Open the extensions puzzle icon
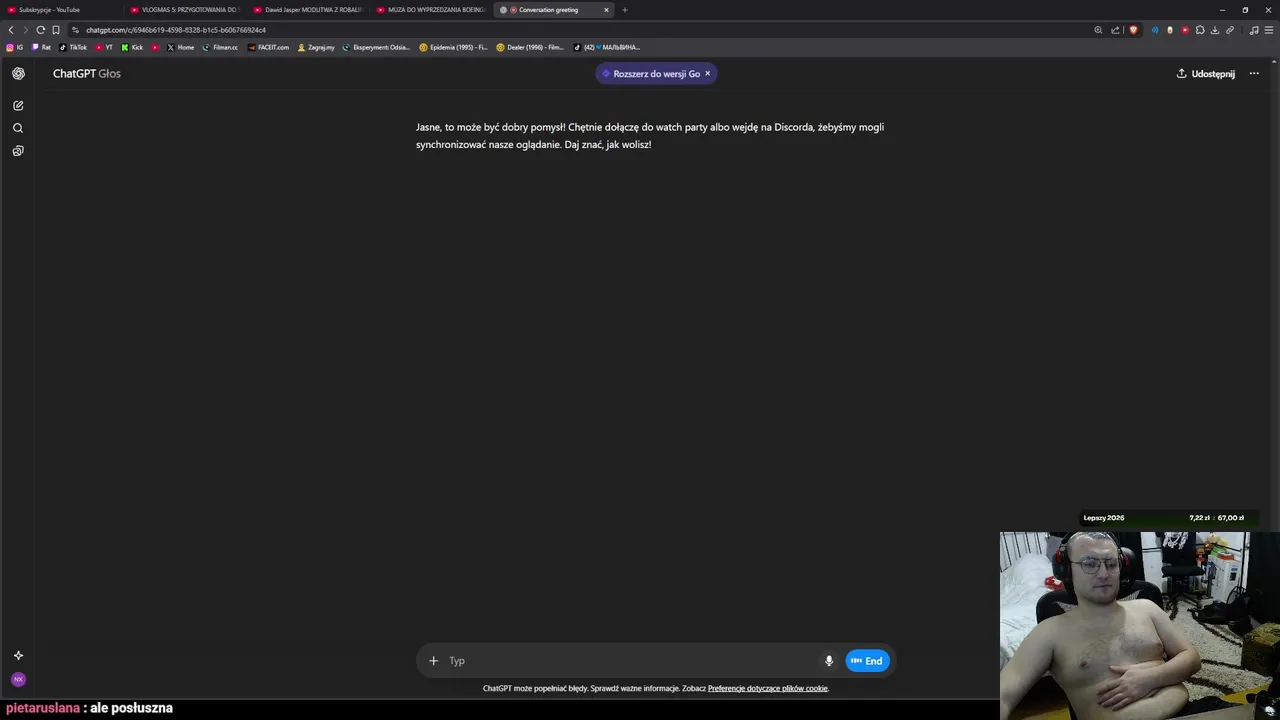 1200,30
